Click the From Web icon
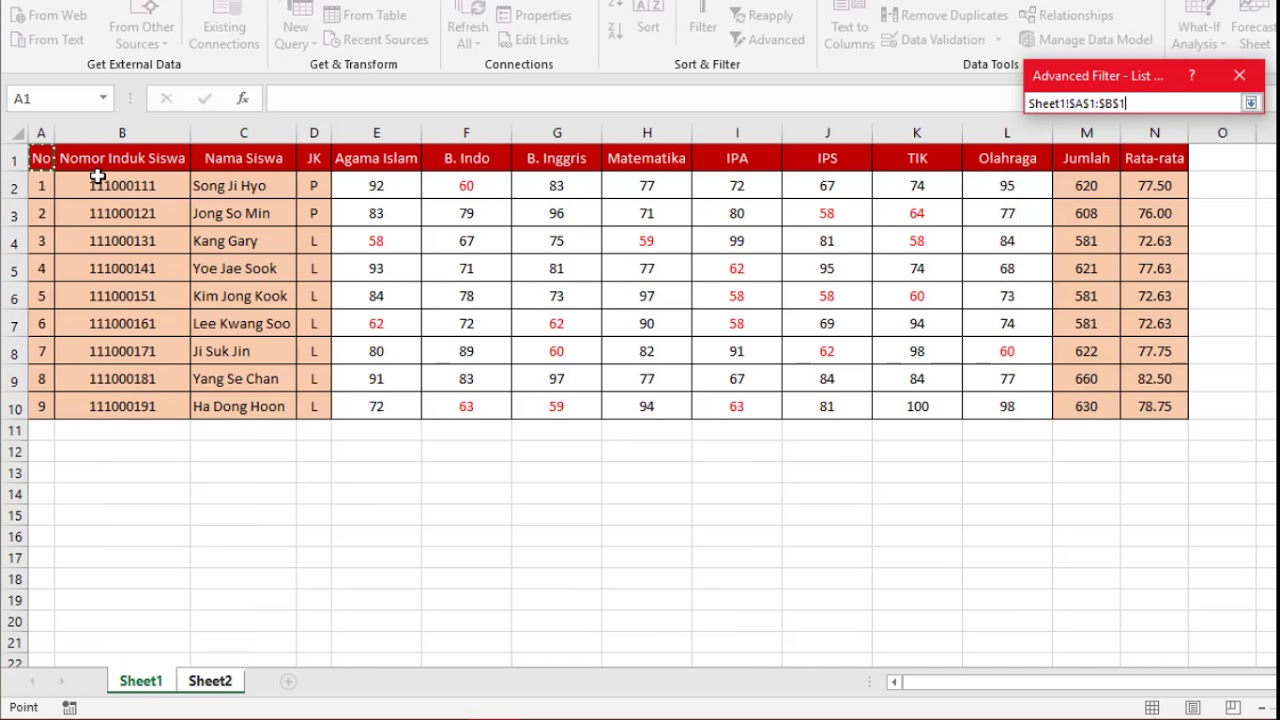 (17, 15)
